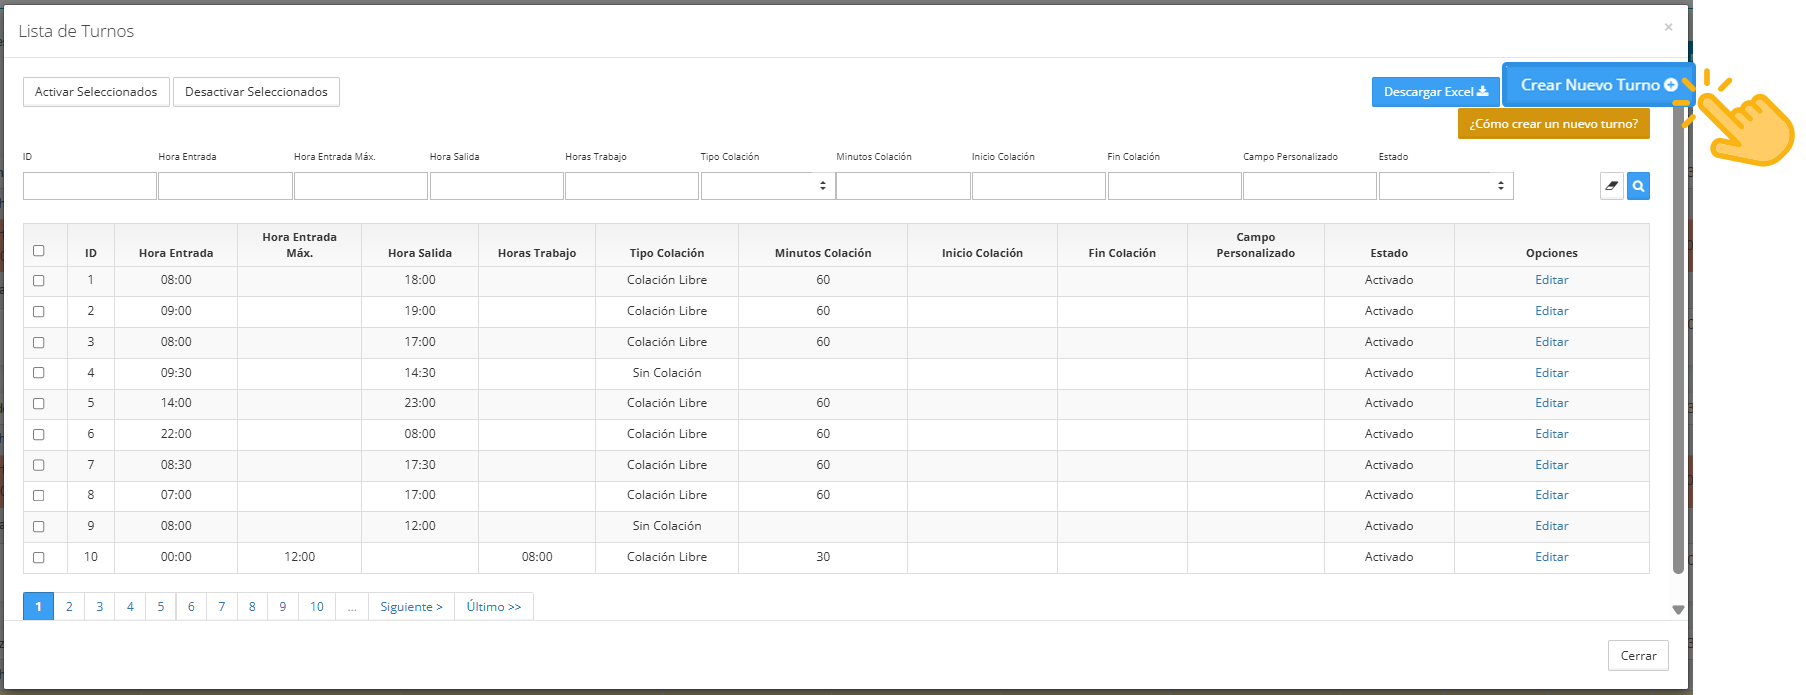Check the box for shift ID 7
Image resolution: width=1806 pixels, height=695 pixels.
point(39,466)
